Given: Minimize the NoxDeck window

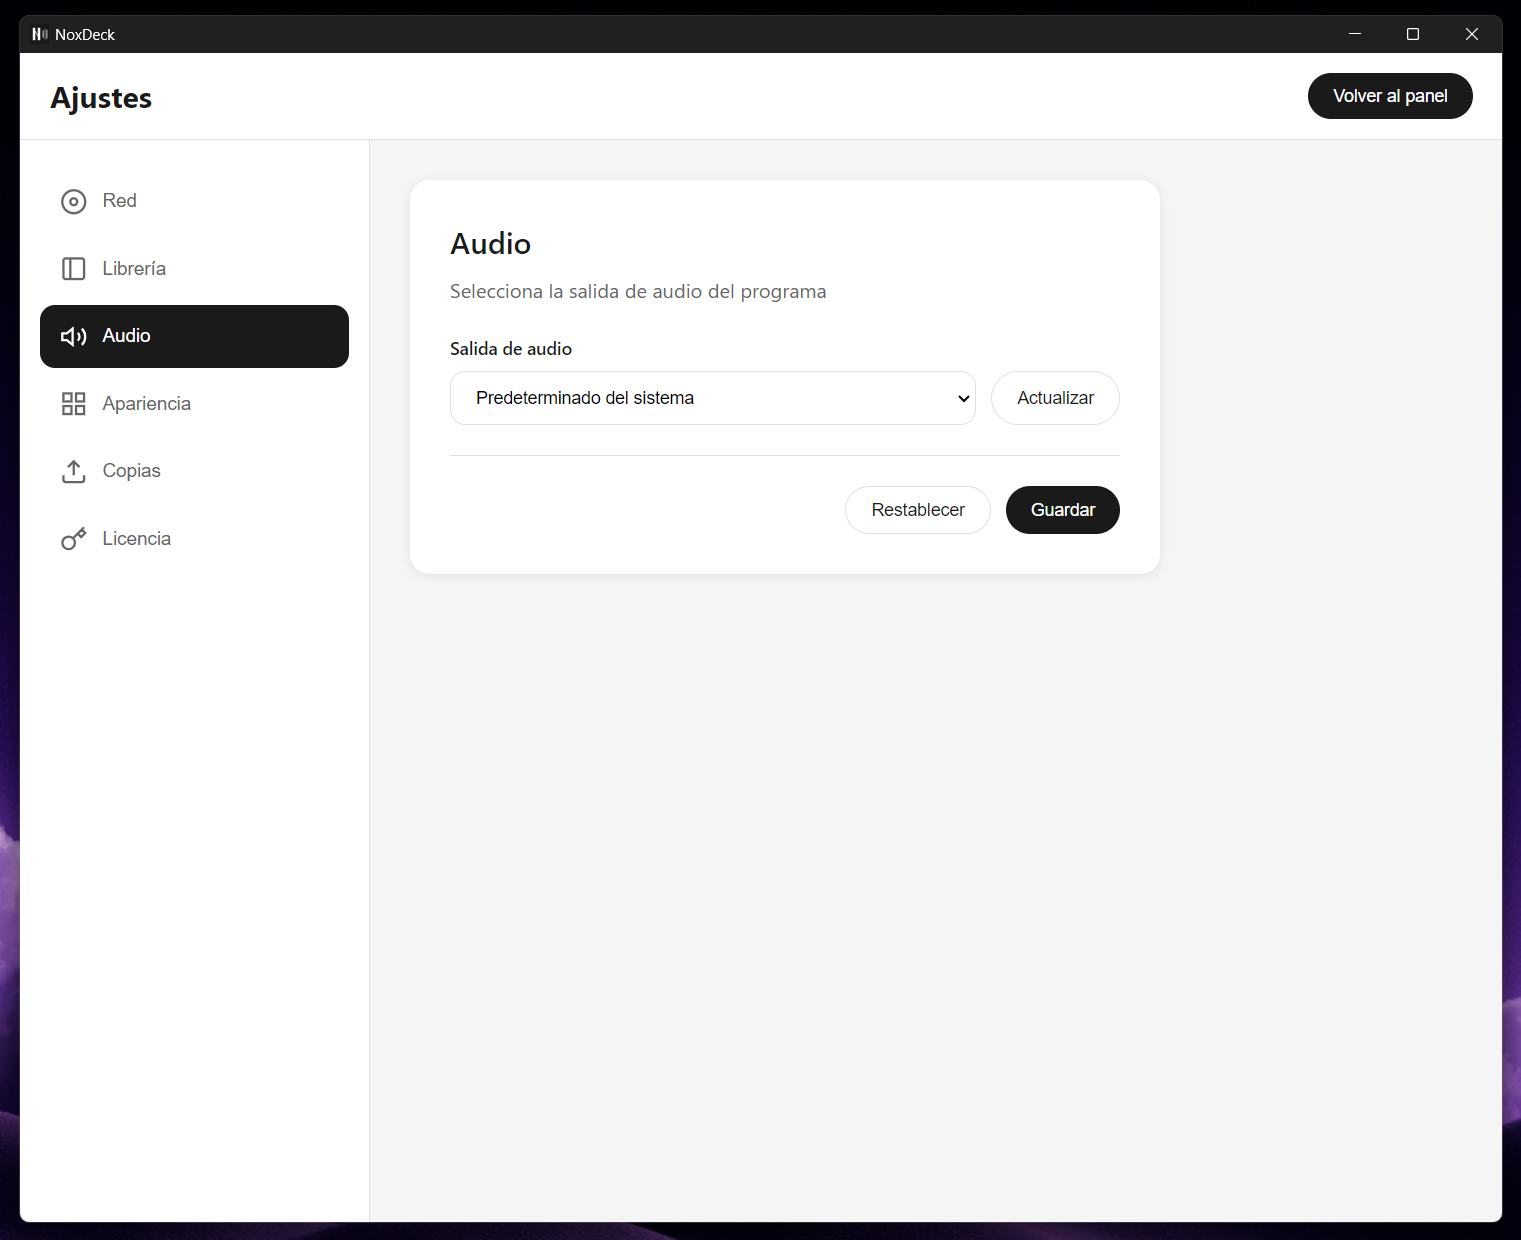Looking at the screenshot, I should coord(1354,34).
